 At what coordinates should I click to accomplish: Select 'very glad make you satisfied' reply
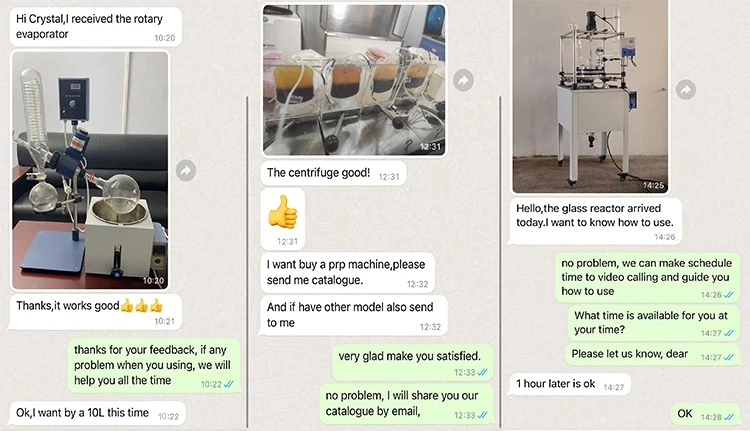click(413, 363)
